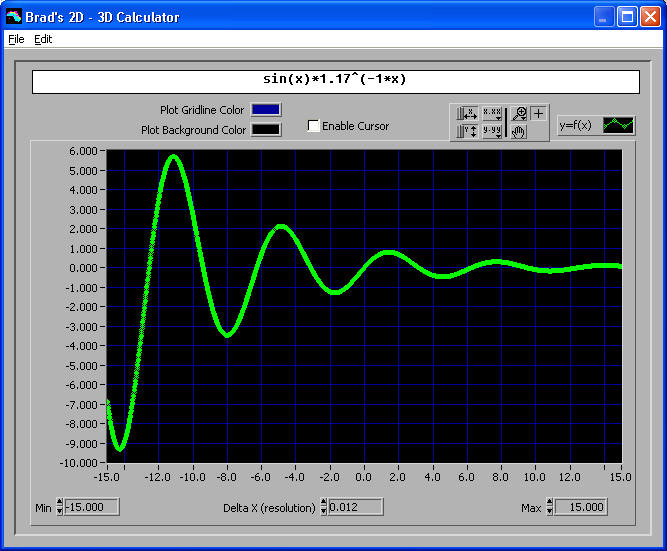Open the Edit menu
Screen dimensions: 667x551
[x=43, y=39]
